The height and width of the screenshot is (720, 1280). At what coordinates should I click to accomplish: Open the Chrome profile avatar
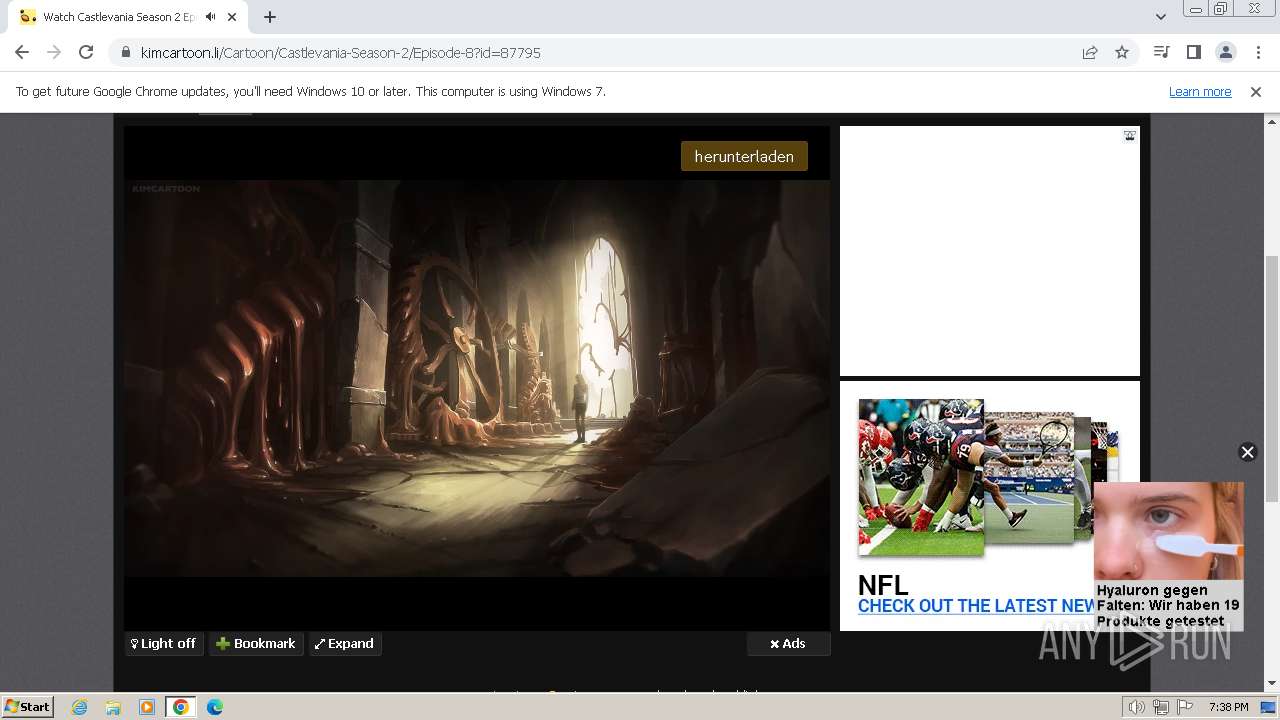coord(1225,52)
